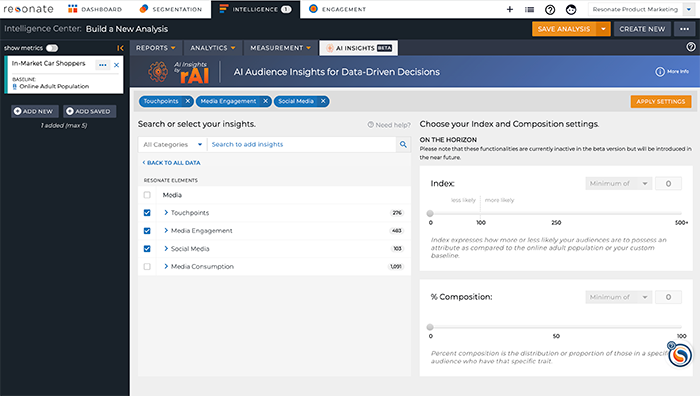Click the search magnifier icon

[403, 144]
